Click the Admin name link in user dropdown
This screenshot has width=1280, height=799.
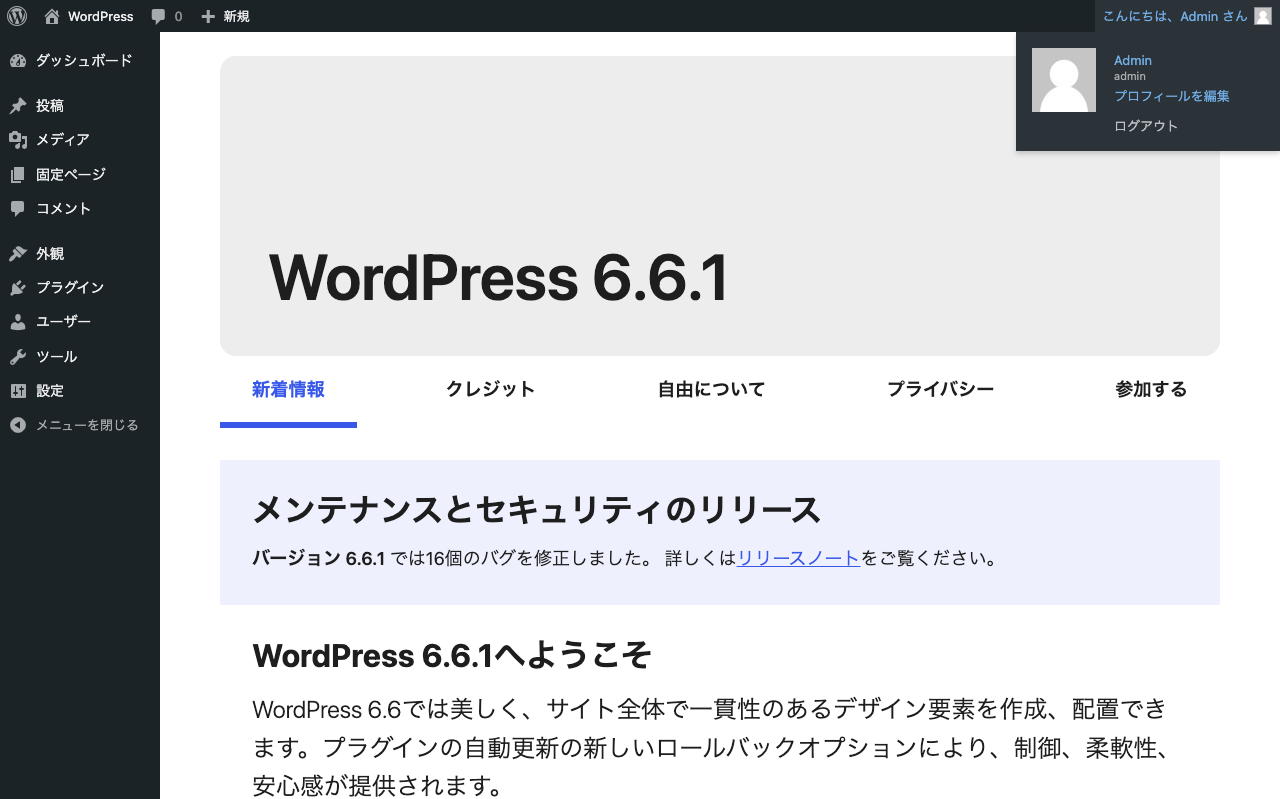point(1133,60)
